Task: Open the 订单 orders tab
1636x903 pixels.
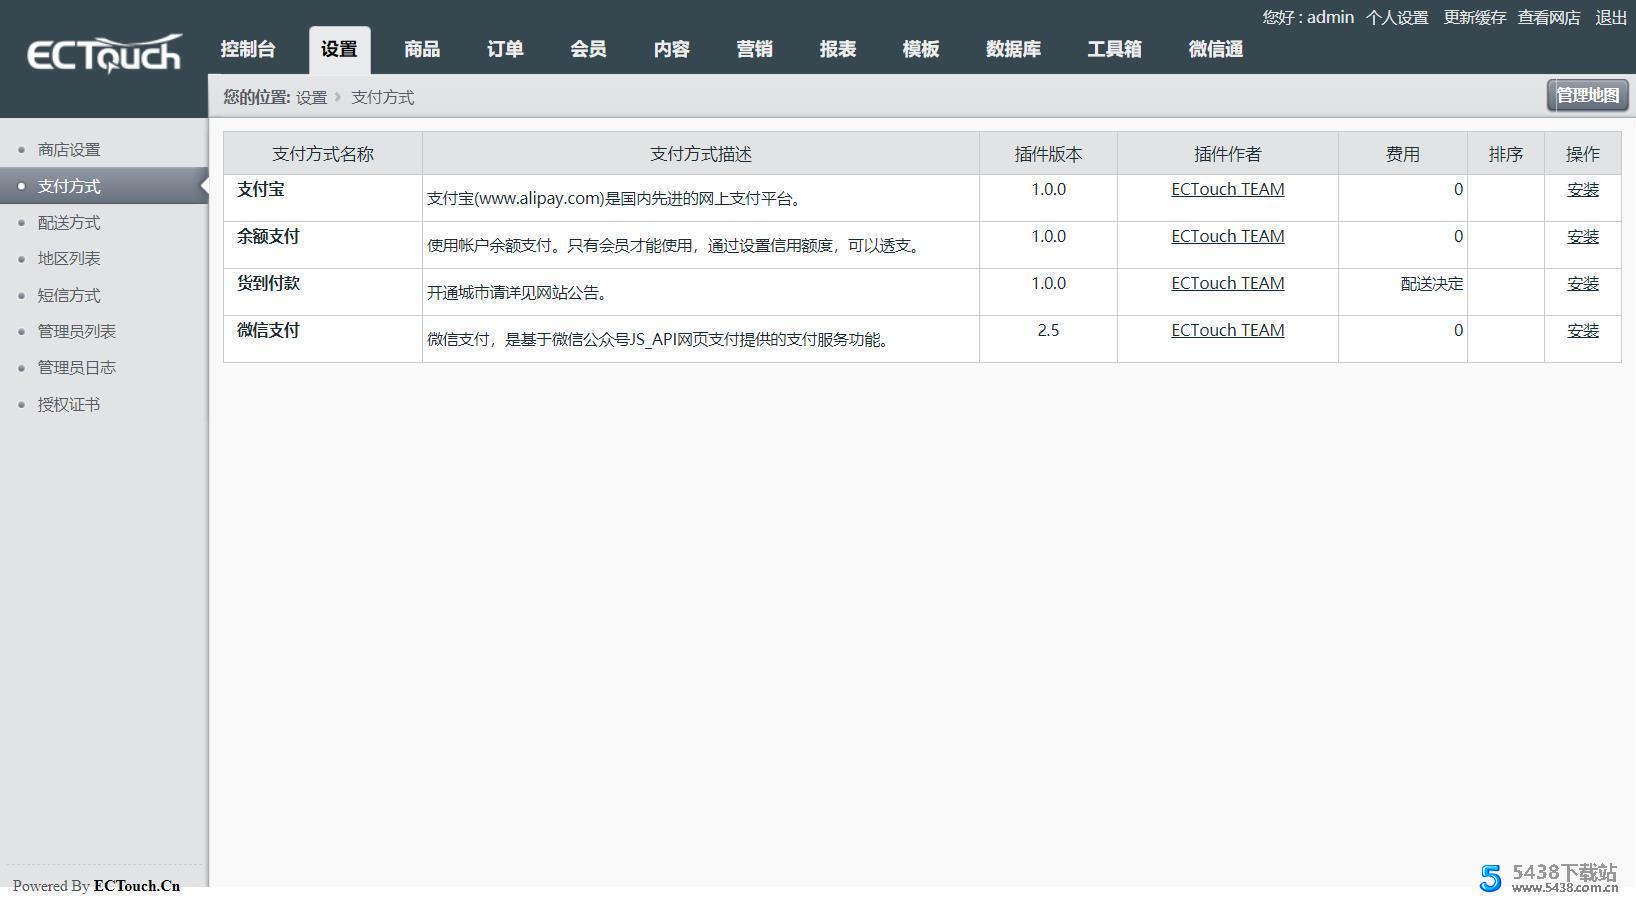Action: point(505,49)
